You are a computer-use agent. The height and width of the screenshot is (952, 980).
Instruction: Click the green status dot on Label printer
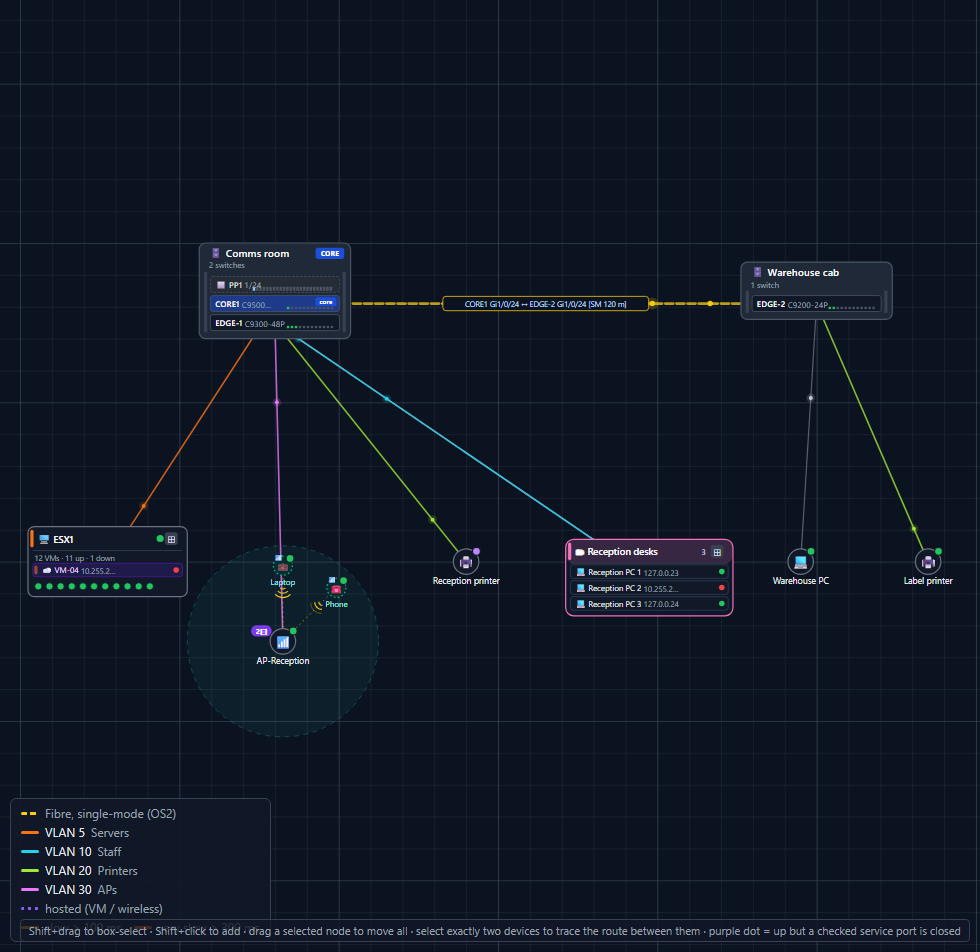point(939,551)
